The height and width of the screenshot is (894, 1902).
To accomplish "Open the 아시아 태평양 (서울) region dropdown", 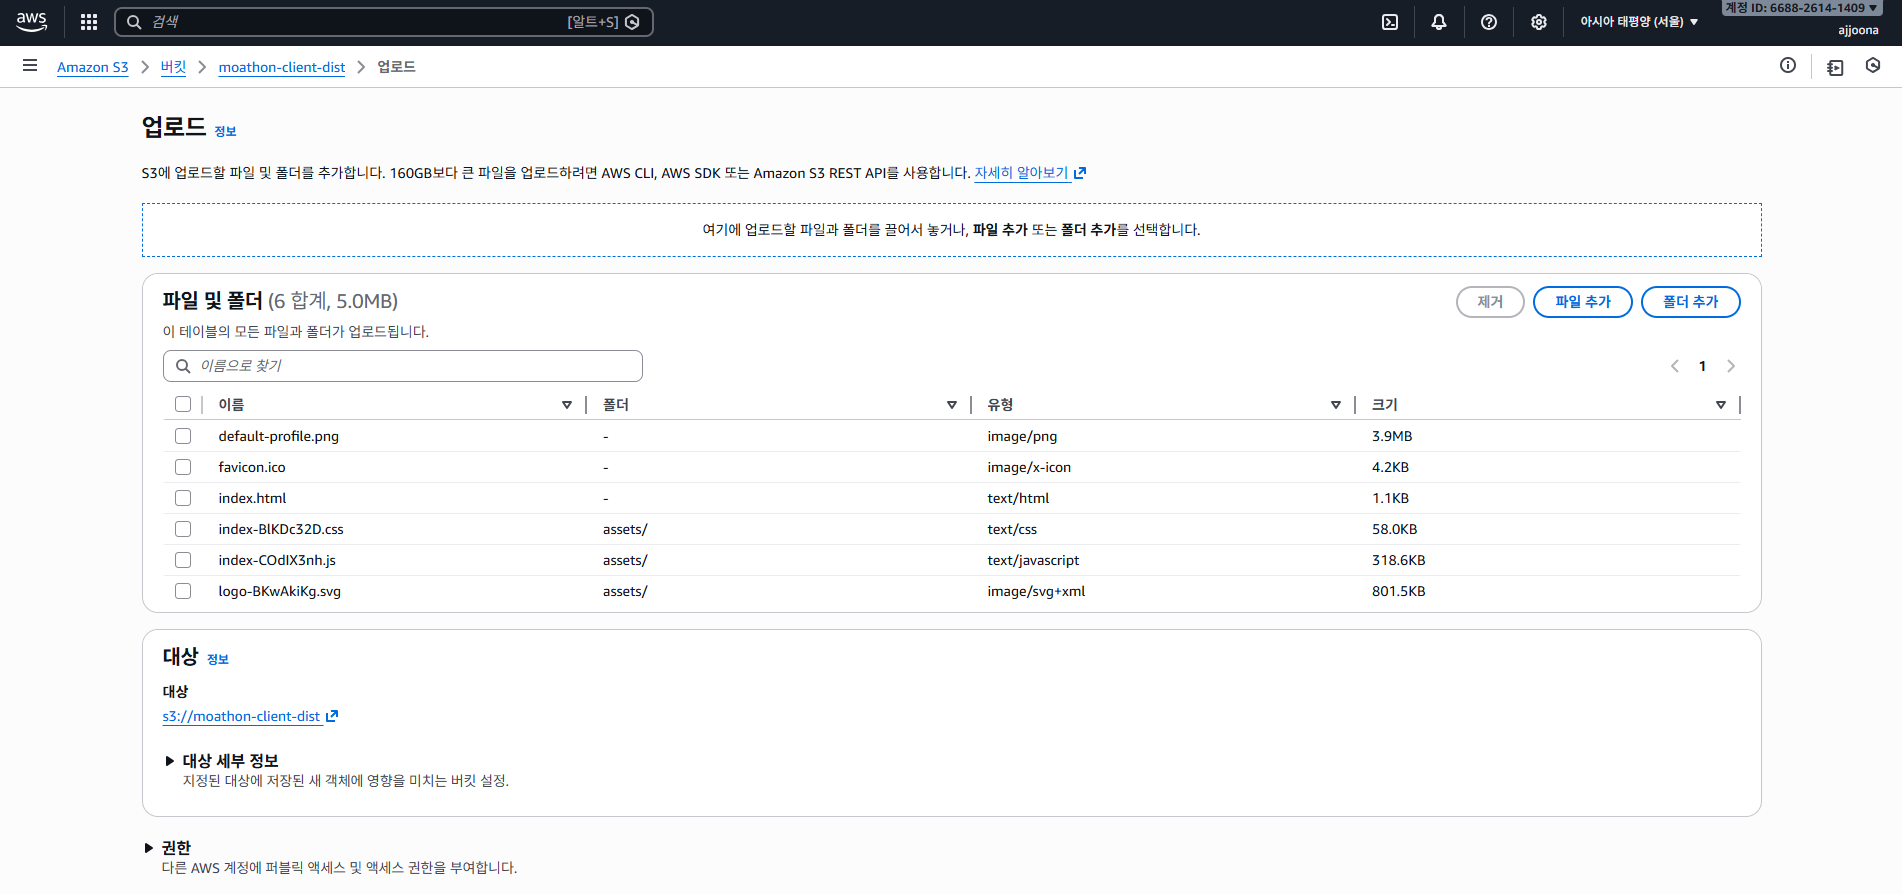I will [x=1638, y=22].
